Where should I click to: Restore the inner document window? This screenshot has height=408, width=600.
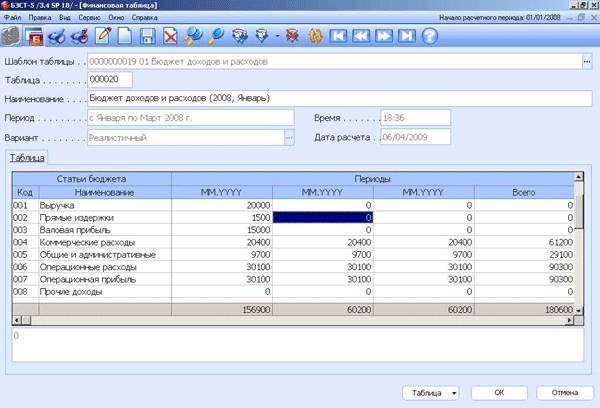click(581, 18)
